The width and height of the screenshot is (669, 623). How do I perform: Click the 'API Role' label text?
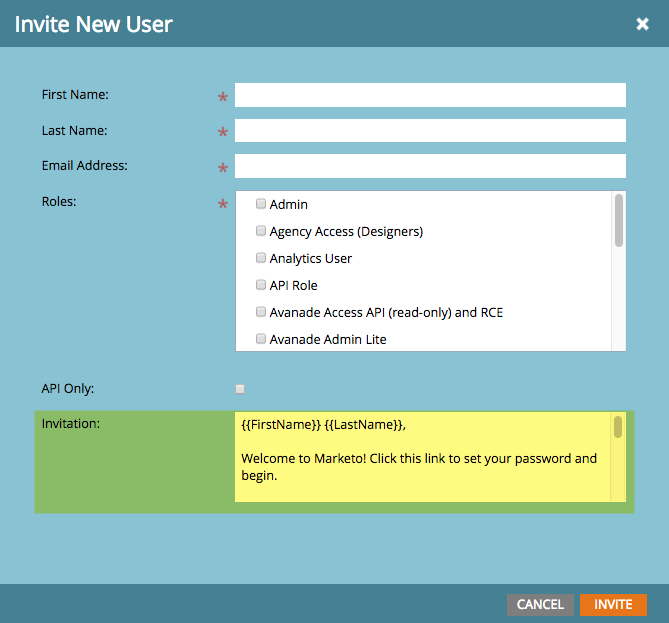tap(294, 285)
